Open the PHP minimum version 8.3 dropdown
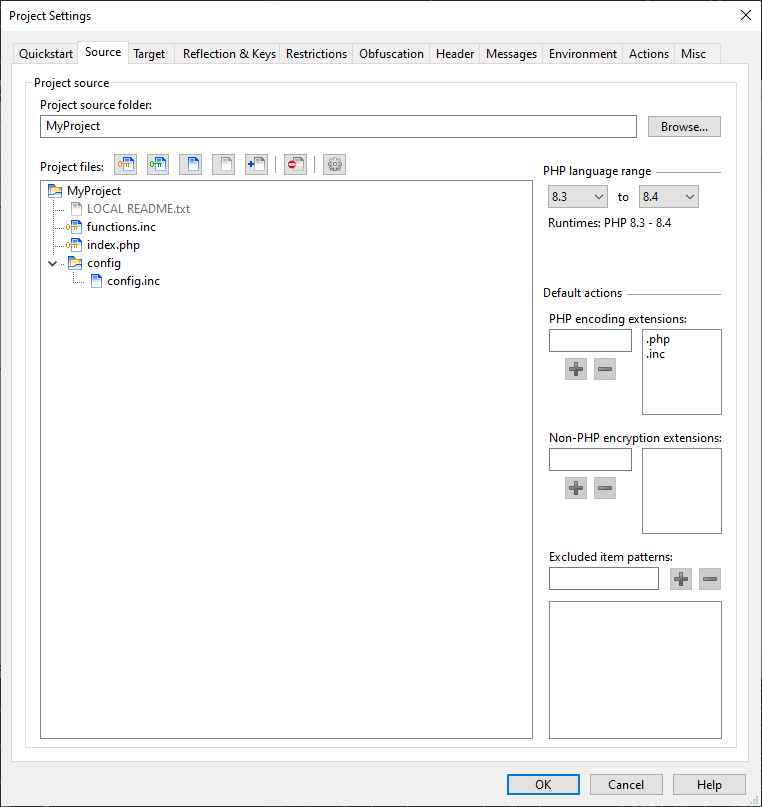This screenshot has height=807, width=762. click(x=578, y=197)
